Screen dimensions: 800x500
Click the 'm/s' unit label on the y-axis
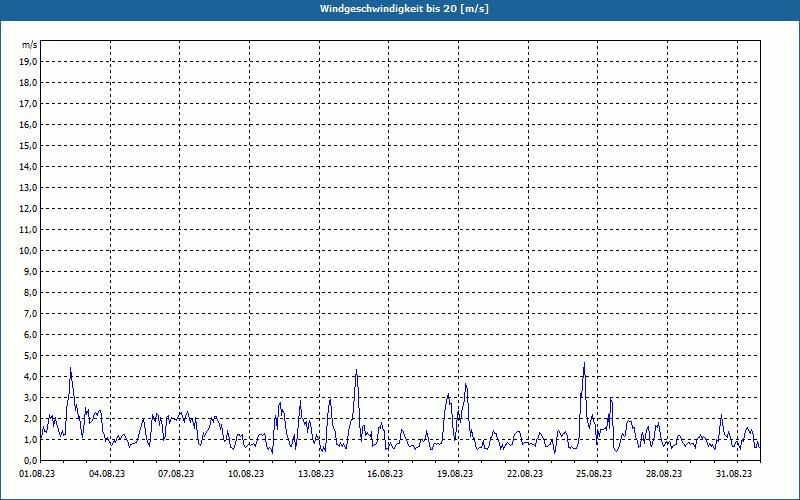[x=30, y=45]
